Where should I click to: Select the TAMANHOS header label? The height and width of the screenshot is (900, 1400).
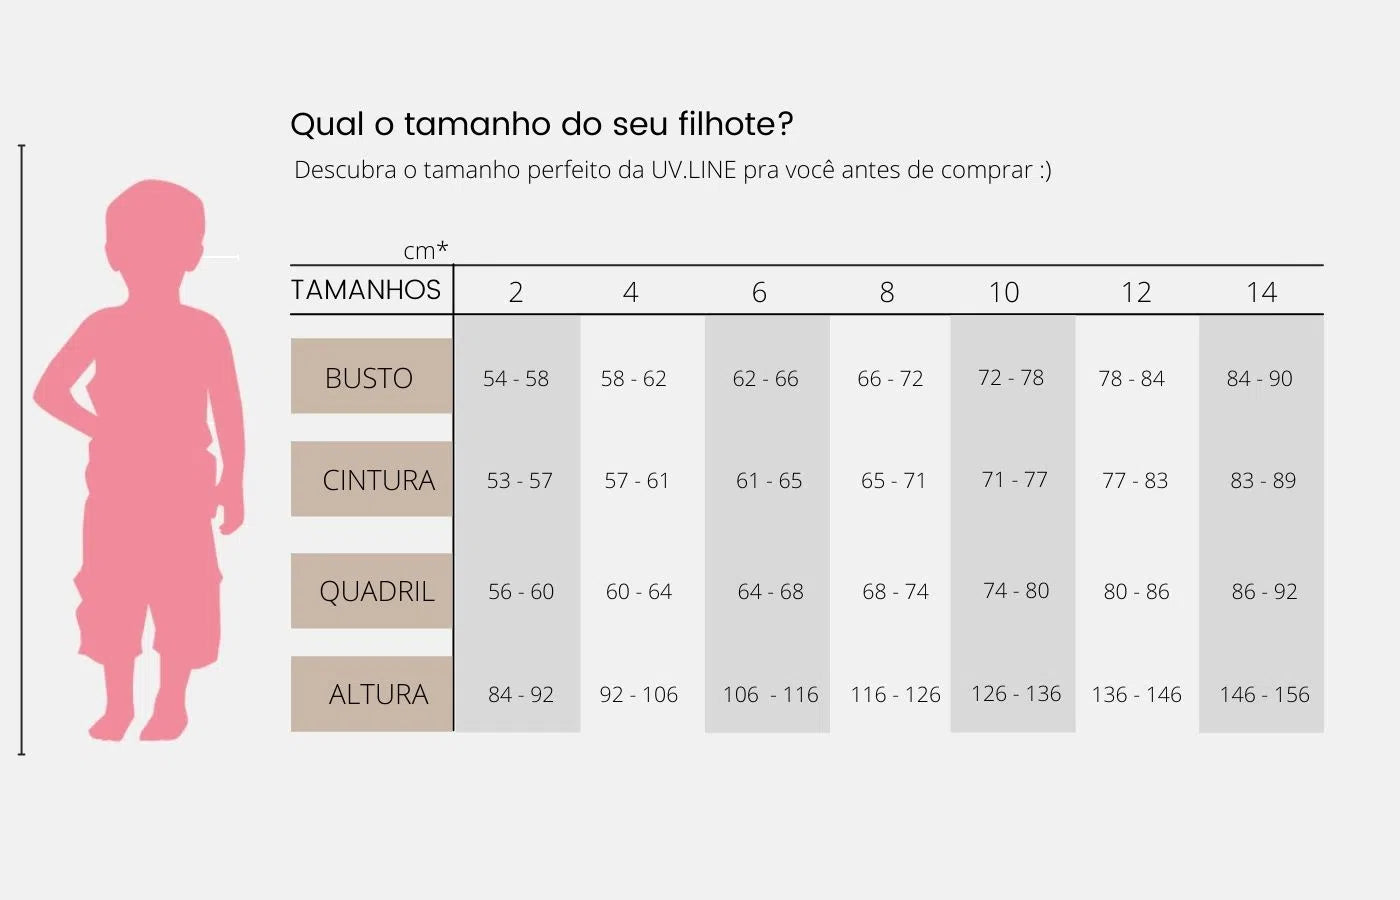pos(366,290)
